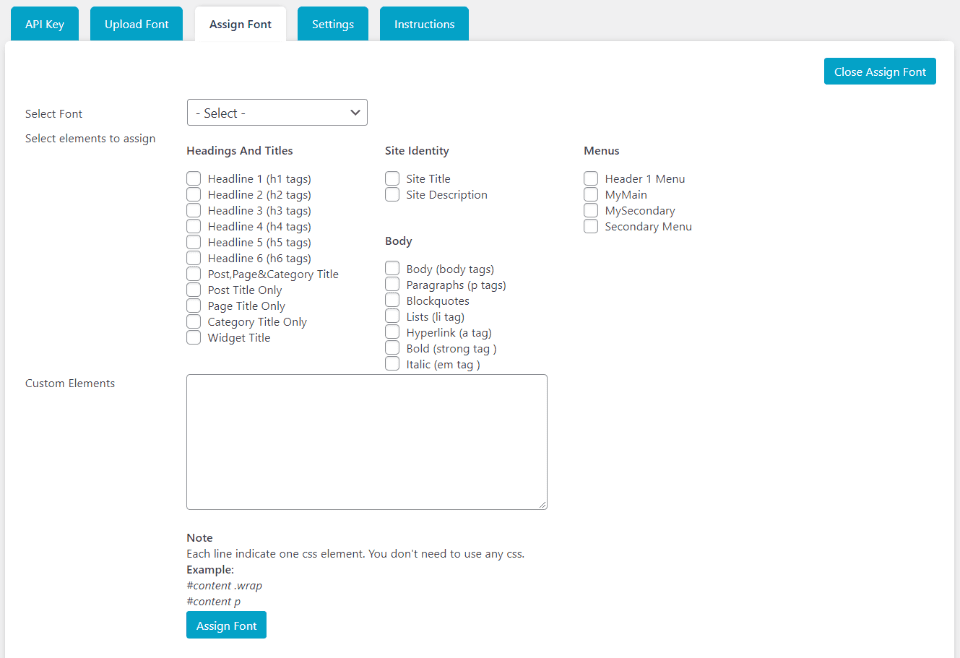Open the Instructions tab
Image resolution: width=960 pixels, height=658 pixels.
(x=424, y=24)
